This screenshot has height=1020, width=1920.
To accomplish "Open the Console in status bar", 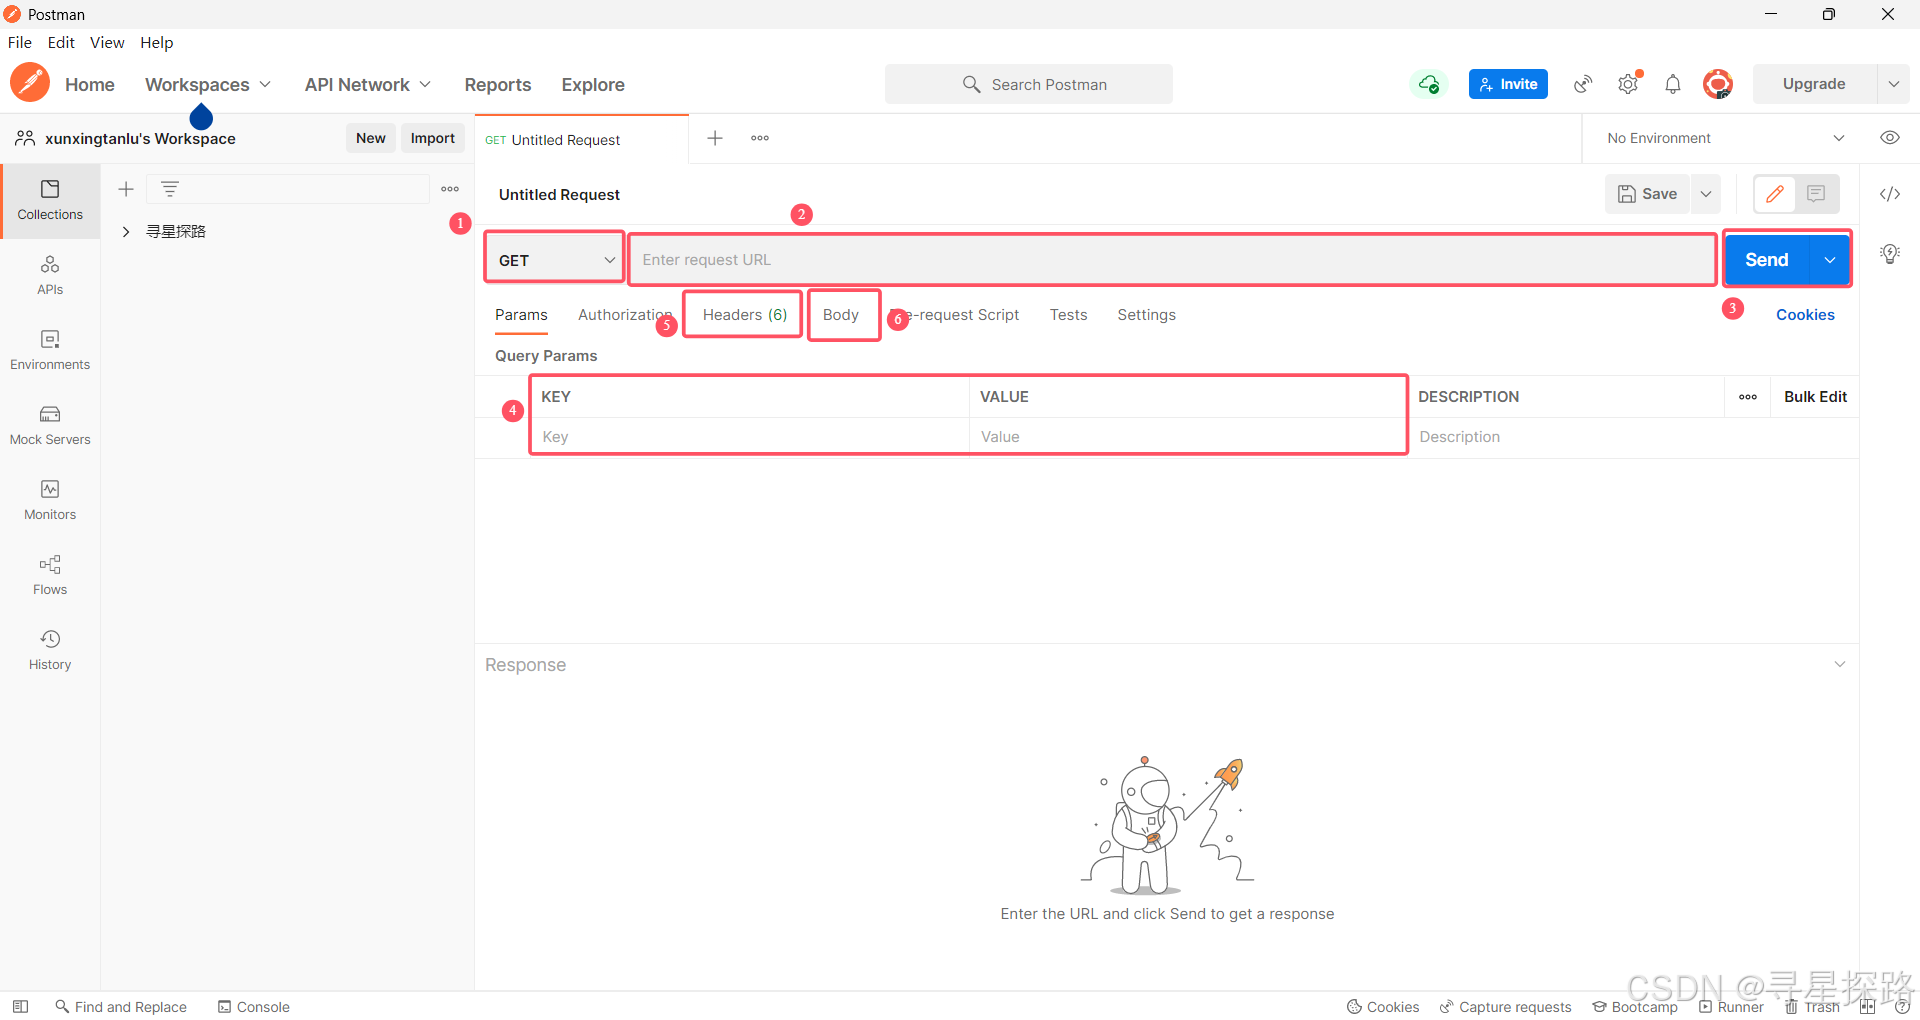I will pos(254,1007).
